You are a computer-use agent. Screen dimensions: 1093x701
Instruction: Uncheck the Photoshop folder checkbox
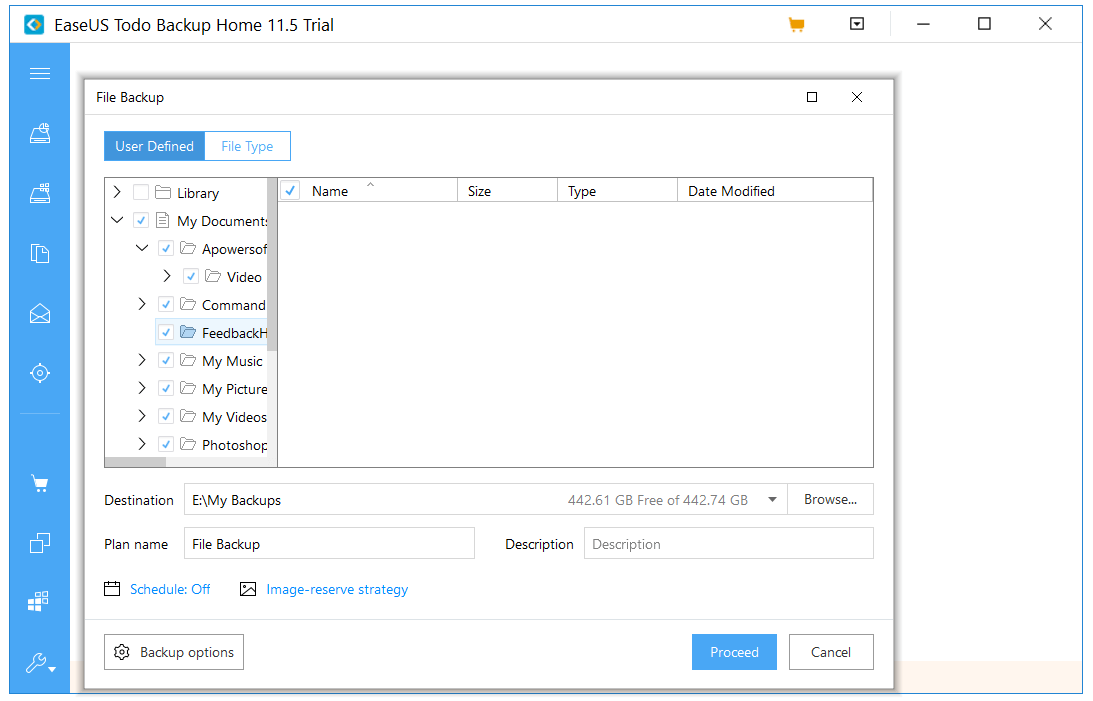tap(166, 444)
